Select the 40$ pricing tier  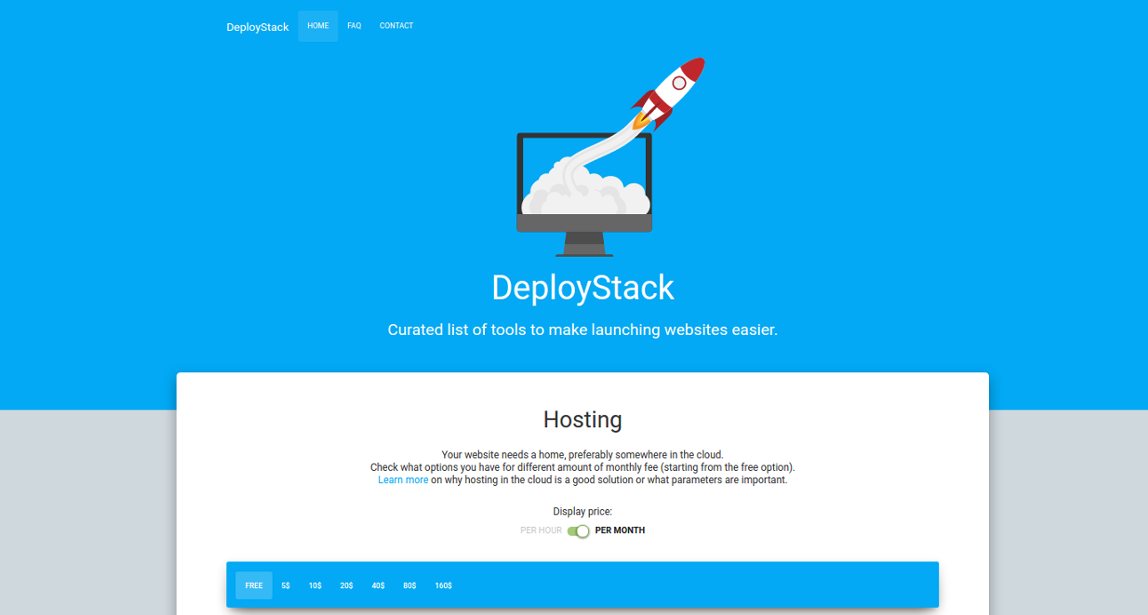coord(378,585)
